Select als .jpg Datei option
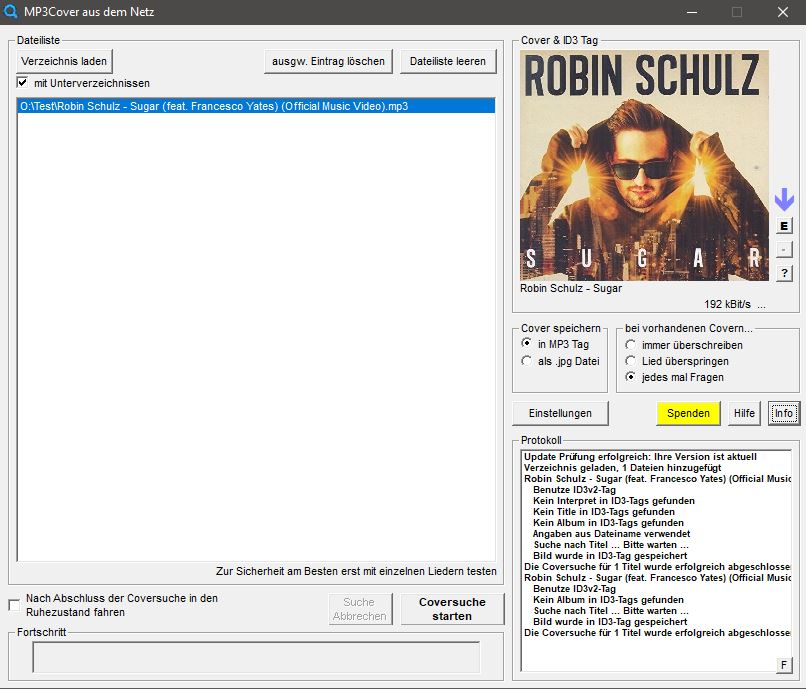Screen dimensions: 806x689 (x=526, y=361)
